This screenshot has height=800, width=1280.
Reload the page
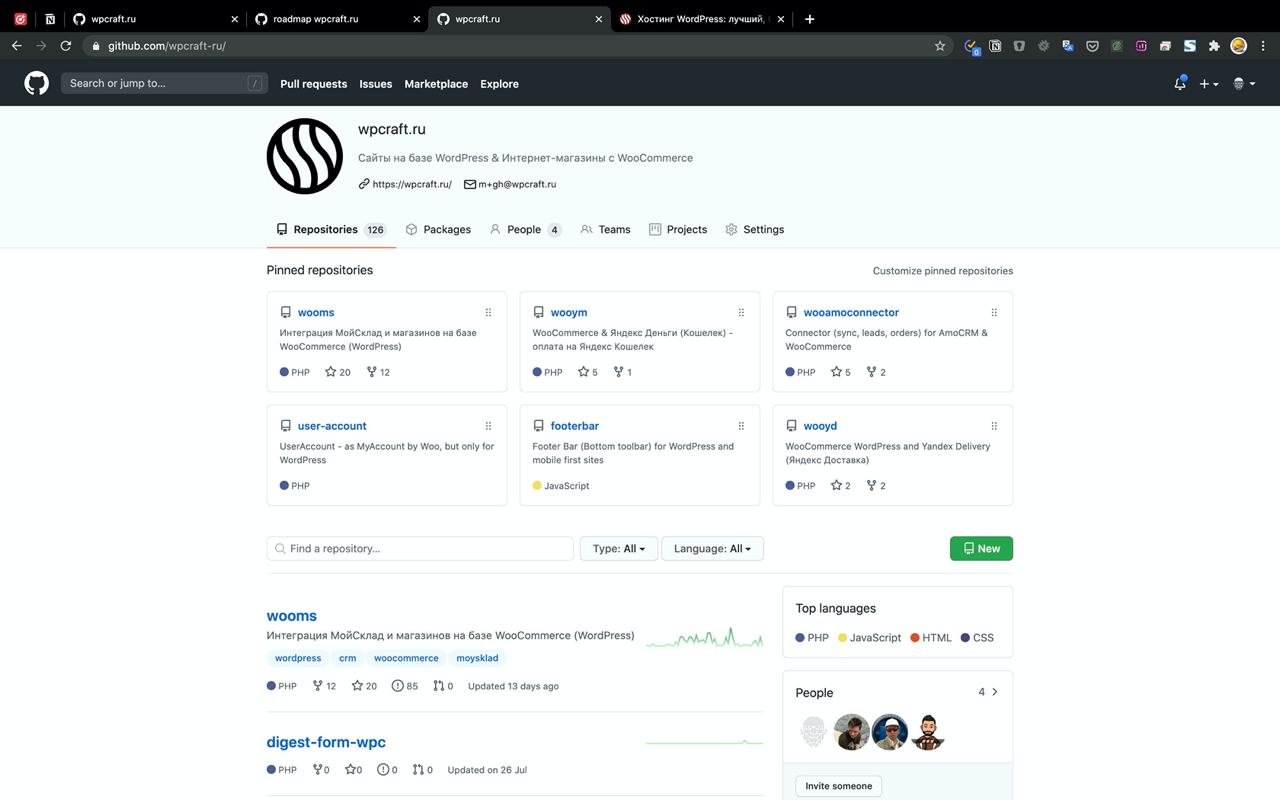pos(66,46)
